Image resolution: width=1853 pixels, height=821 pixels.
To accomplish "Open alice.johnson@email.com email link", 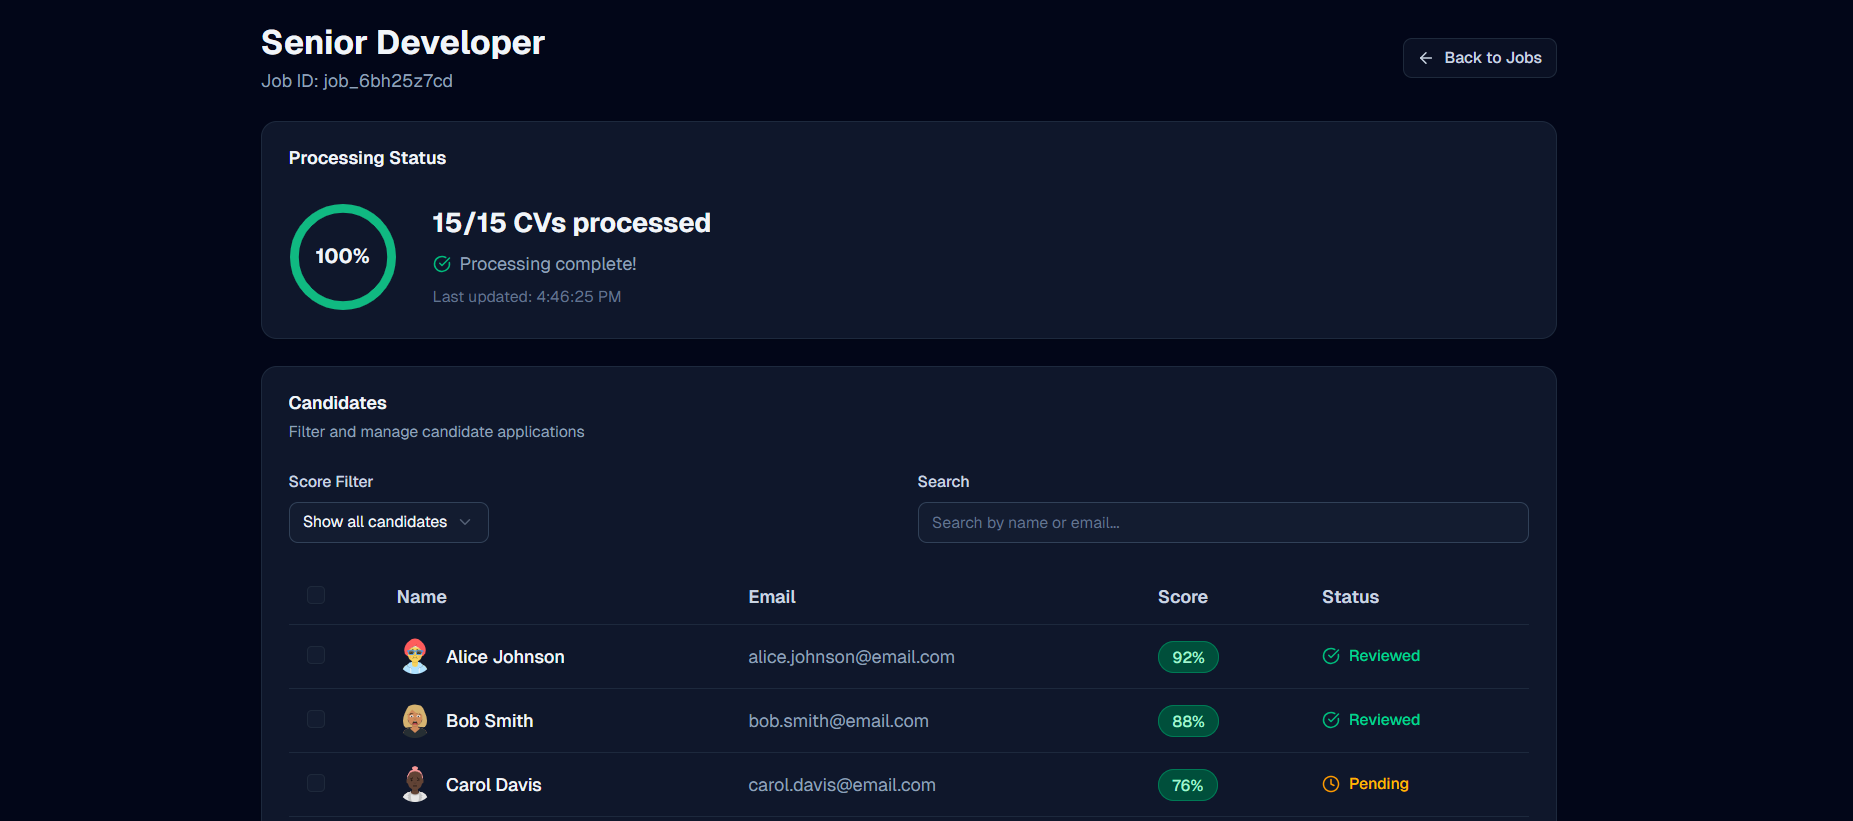I will coord(851,657).
